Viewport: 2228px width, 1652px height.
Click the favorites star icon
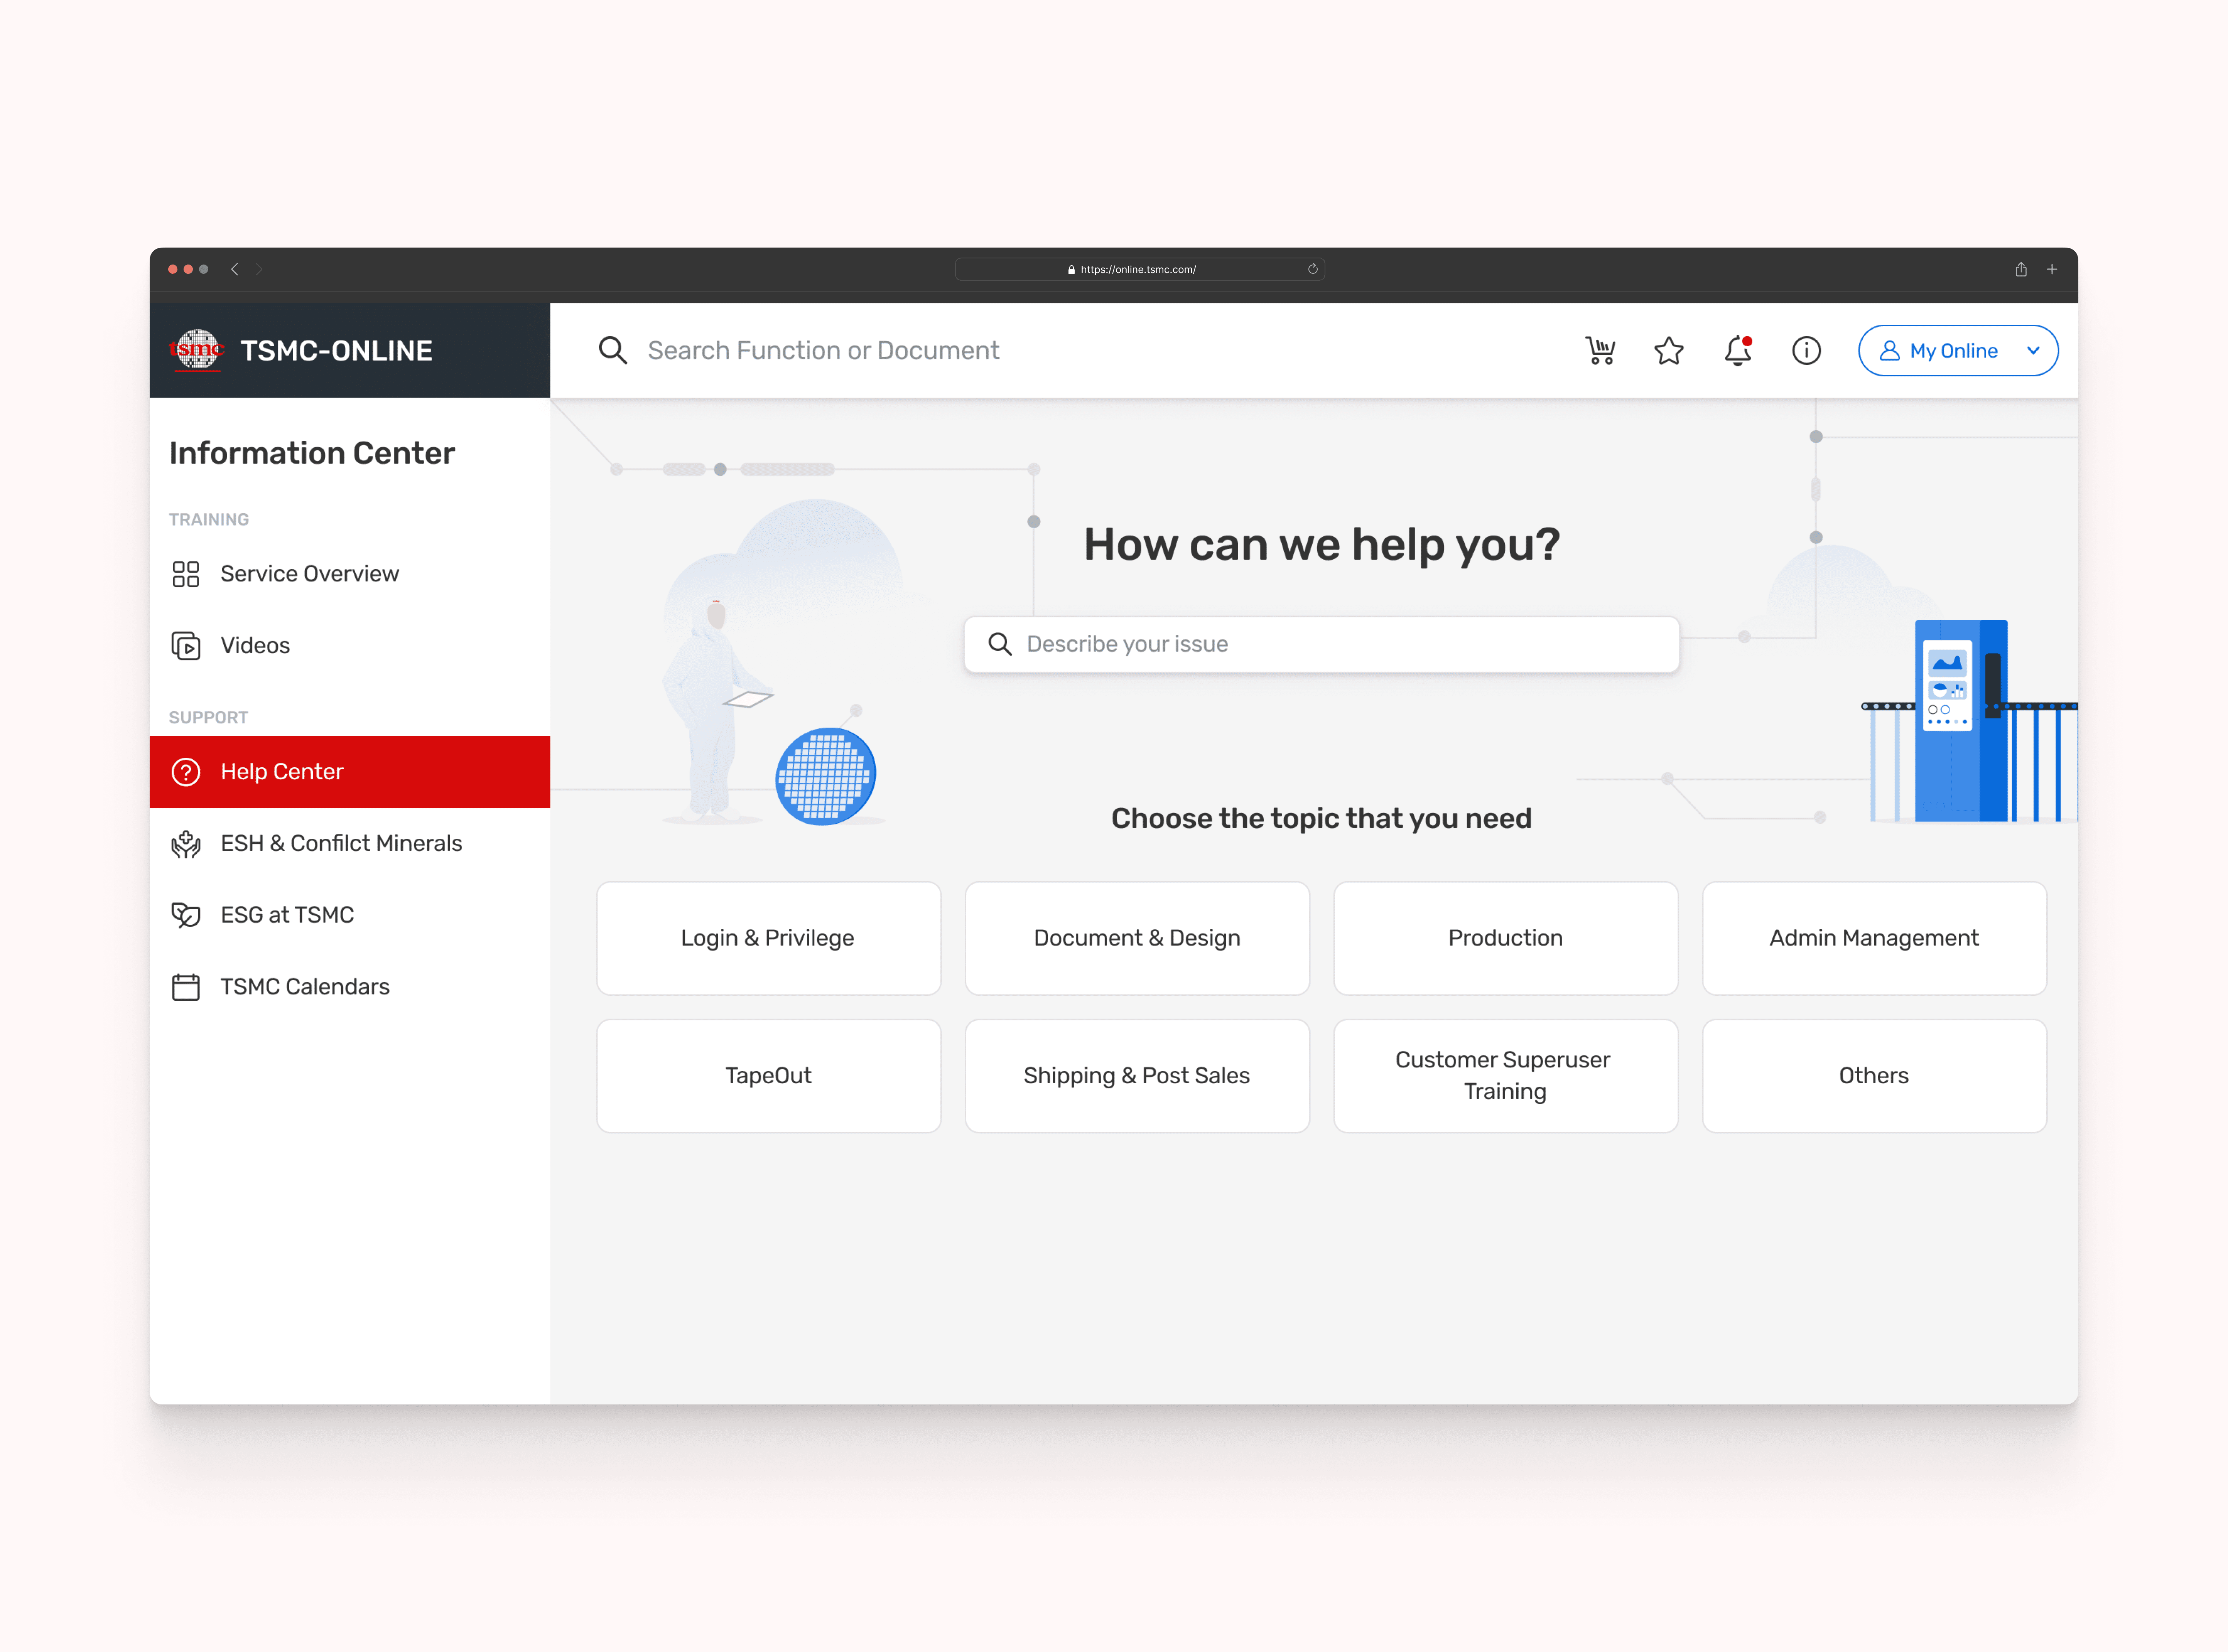pos(1669,351)
